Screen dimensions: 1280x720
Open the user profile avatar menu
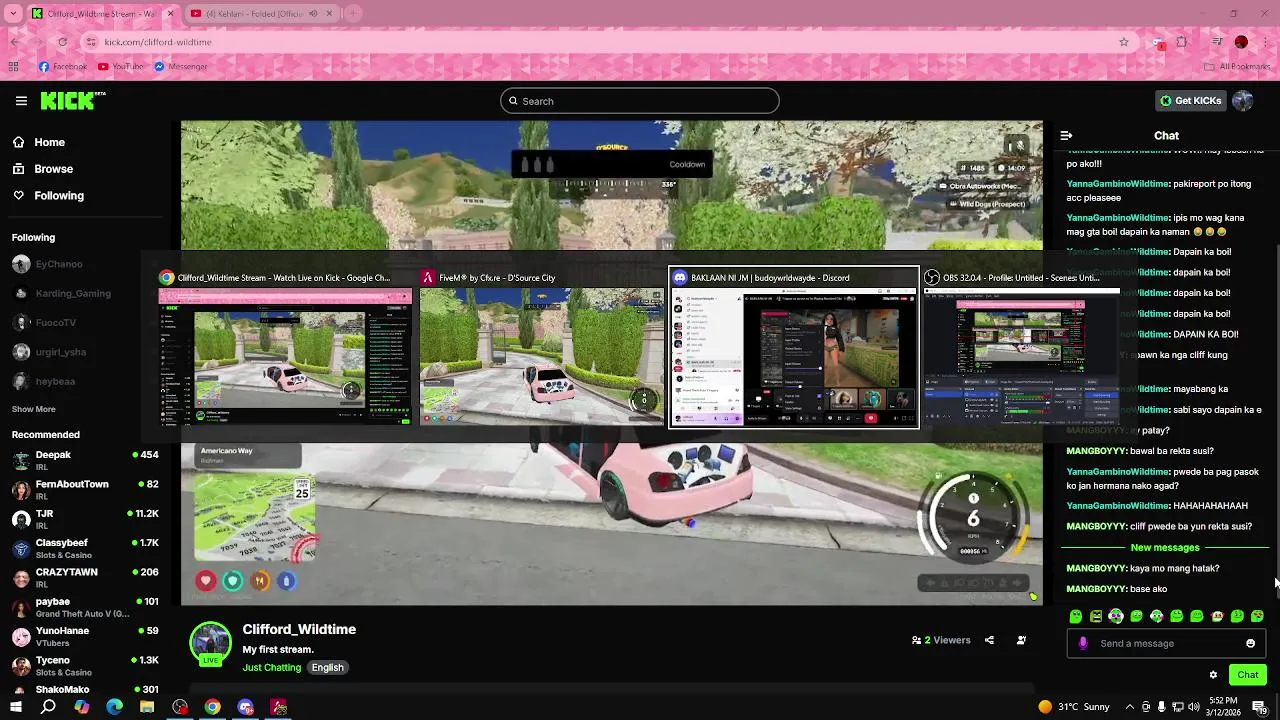1243,101
